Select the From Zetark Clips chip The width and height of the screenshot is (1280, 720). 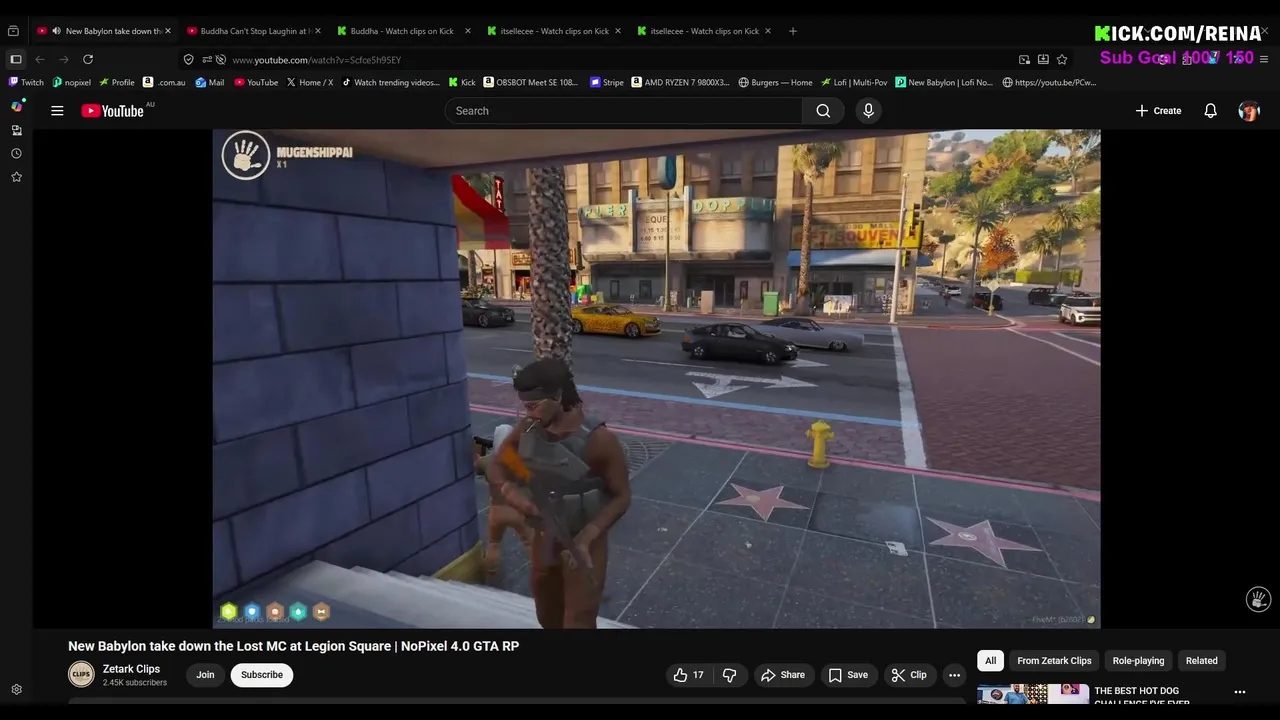pyautogui.click(x=1054, y=661)
